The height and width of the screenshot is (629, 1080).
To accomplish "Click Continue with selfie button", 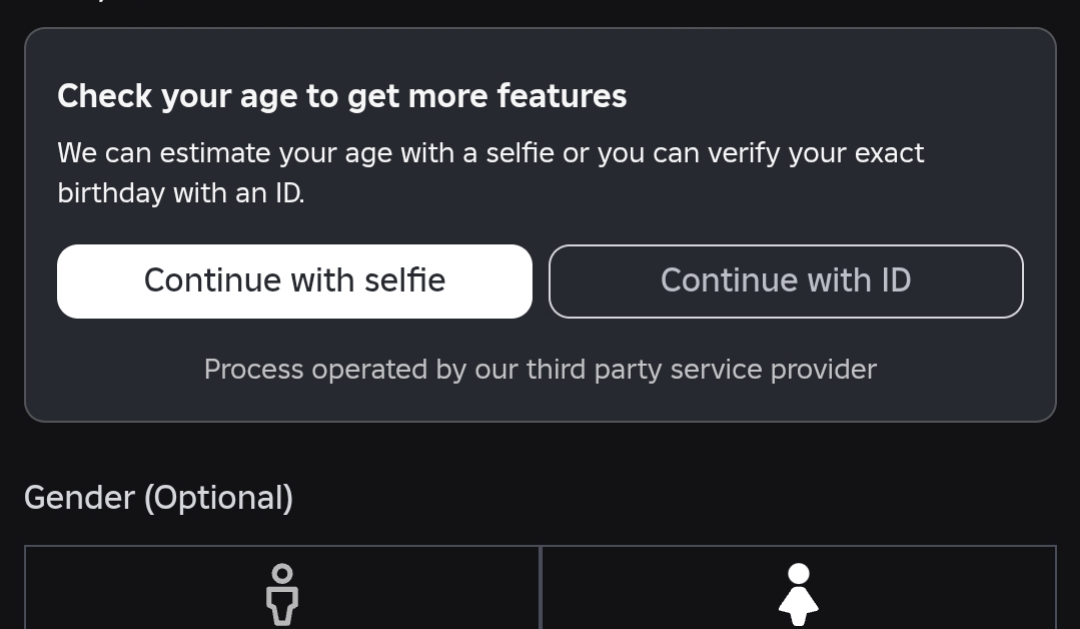I will pyautogui.click(x=294, y=281).
